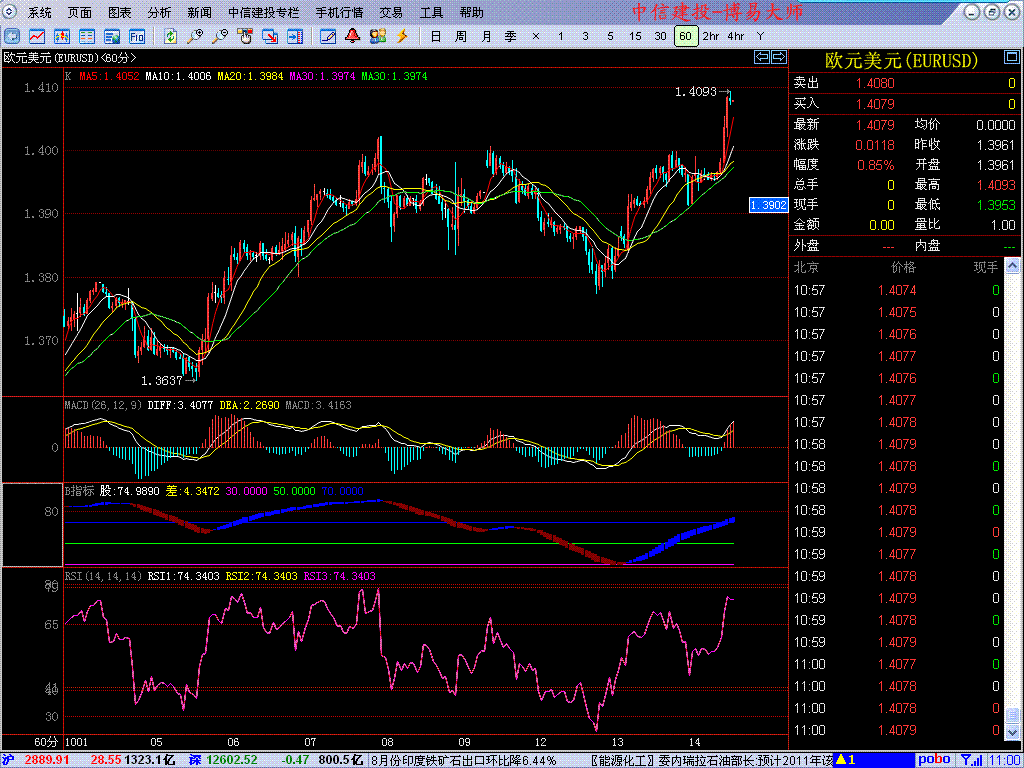Click the lightning bolt quick trade icon
Image resolution: width=1024 pixels, height=768 pixels.
point(402,36)
